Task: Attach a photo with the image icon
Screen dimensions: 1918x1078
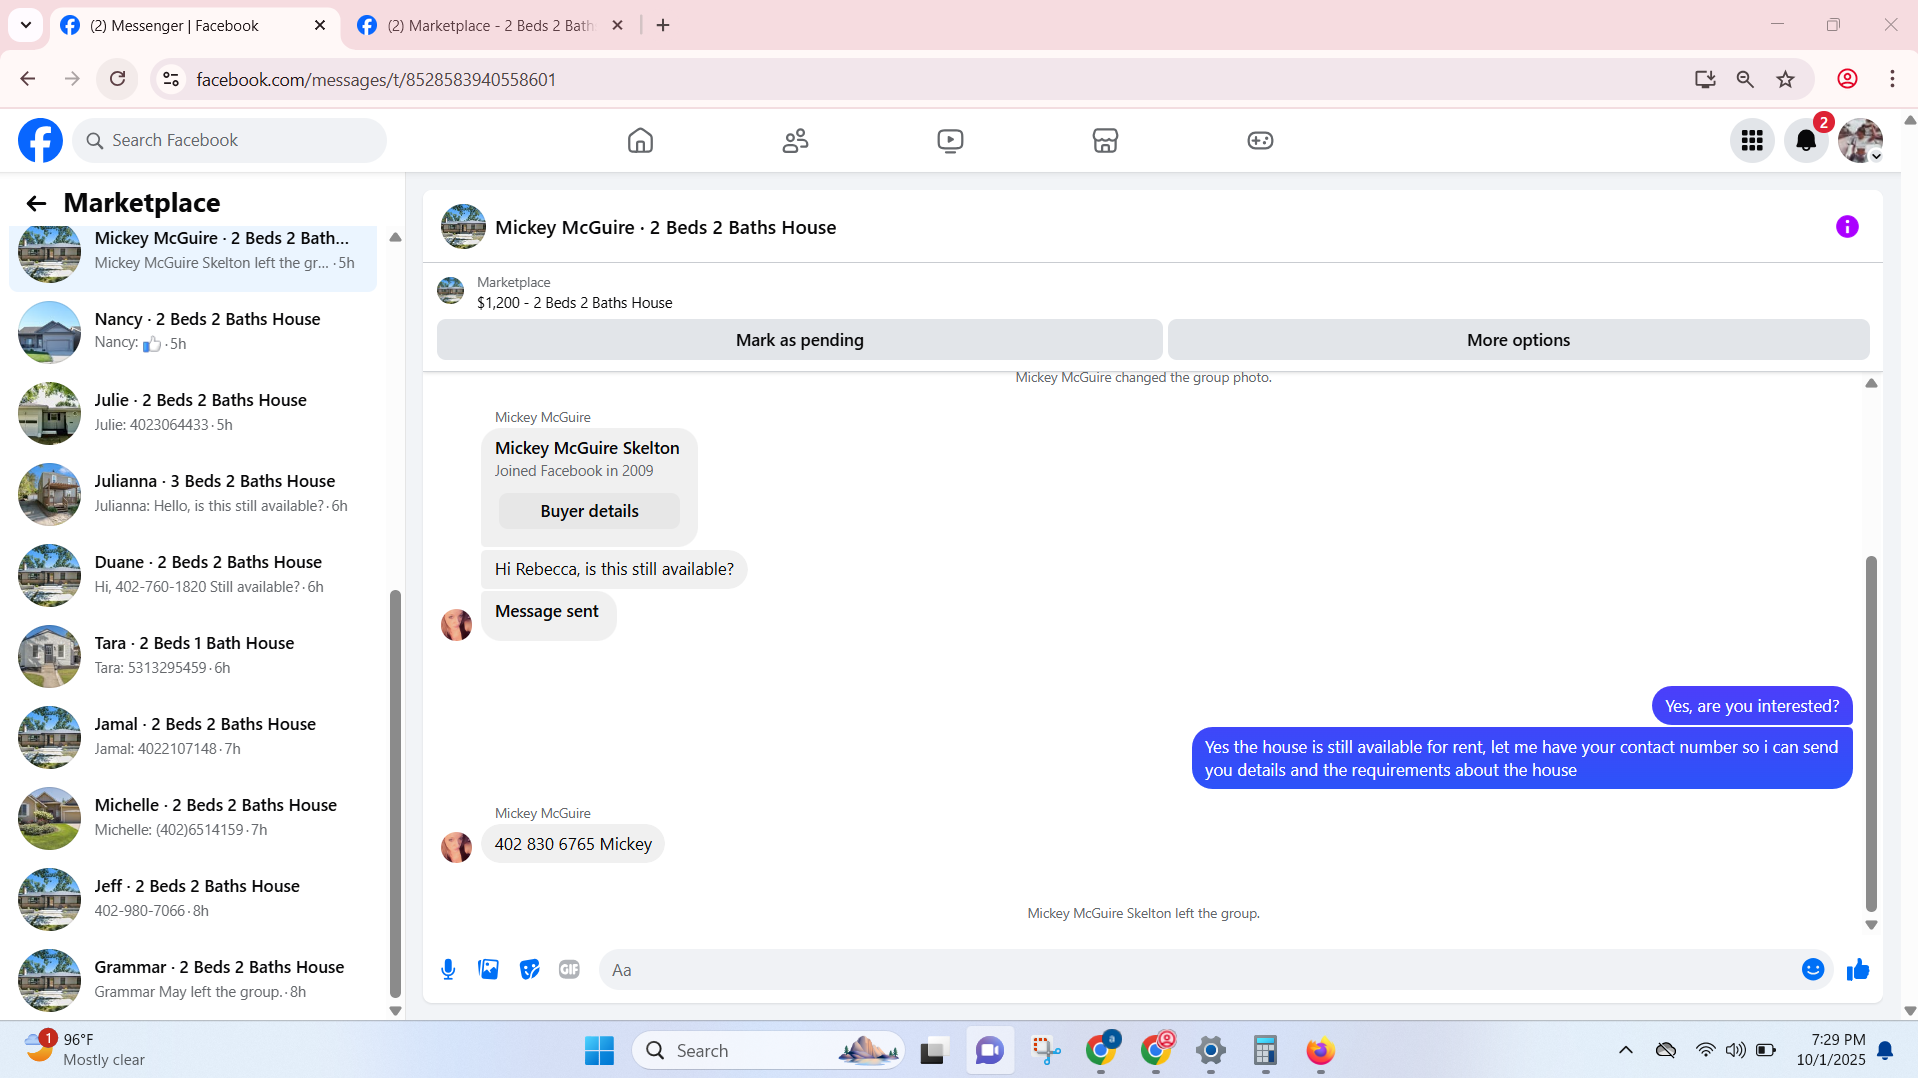Action: coord(488,969)
